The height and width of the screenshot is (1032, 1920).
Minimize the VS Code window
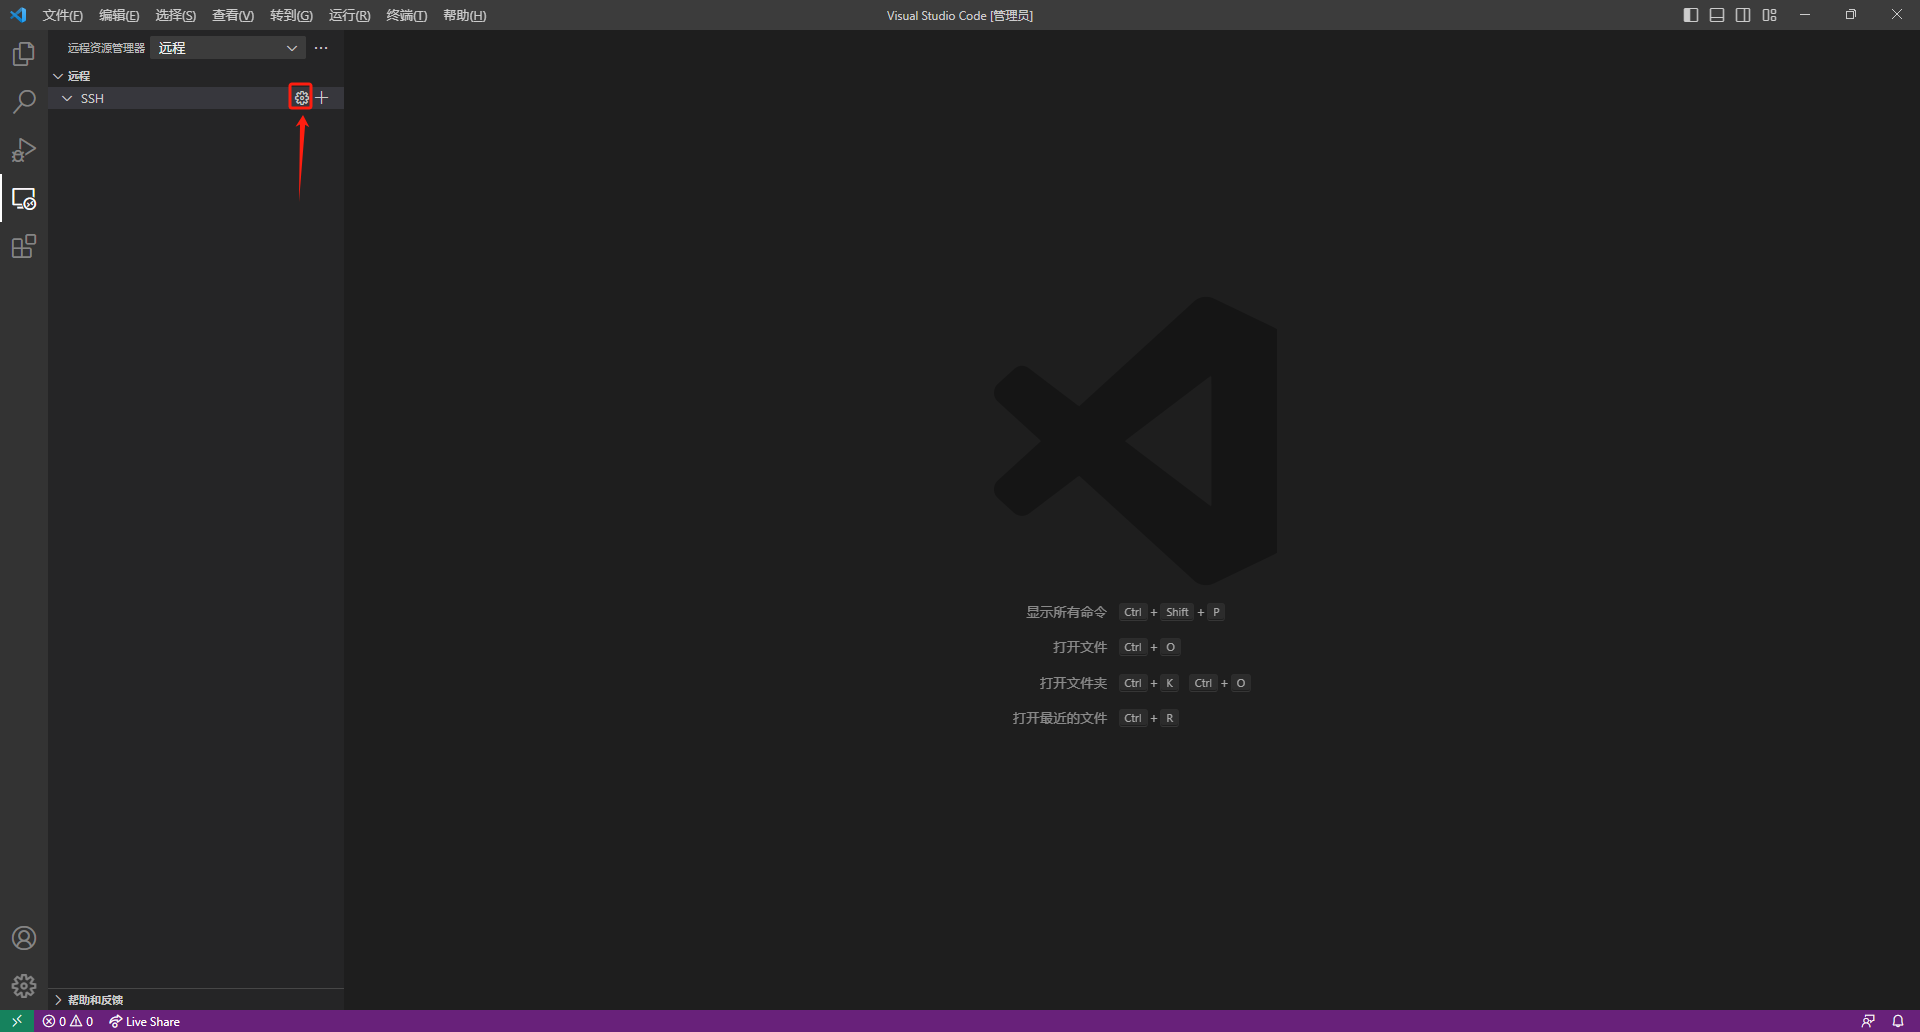pyautogui.click(x=1805, y=15)
